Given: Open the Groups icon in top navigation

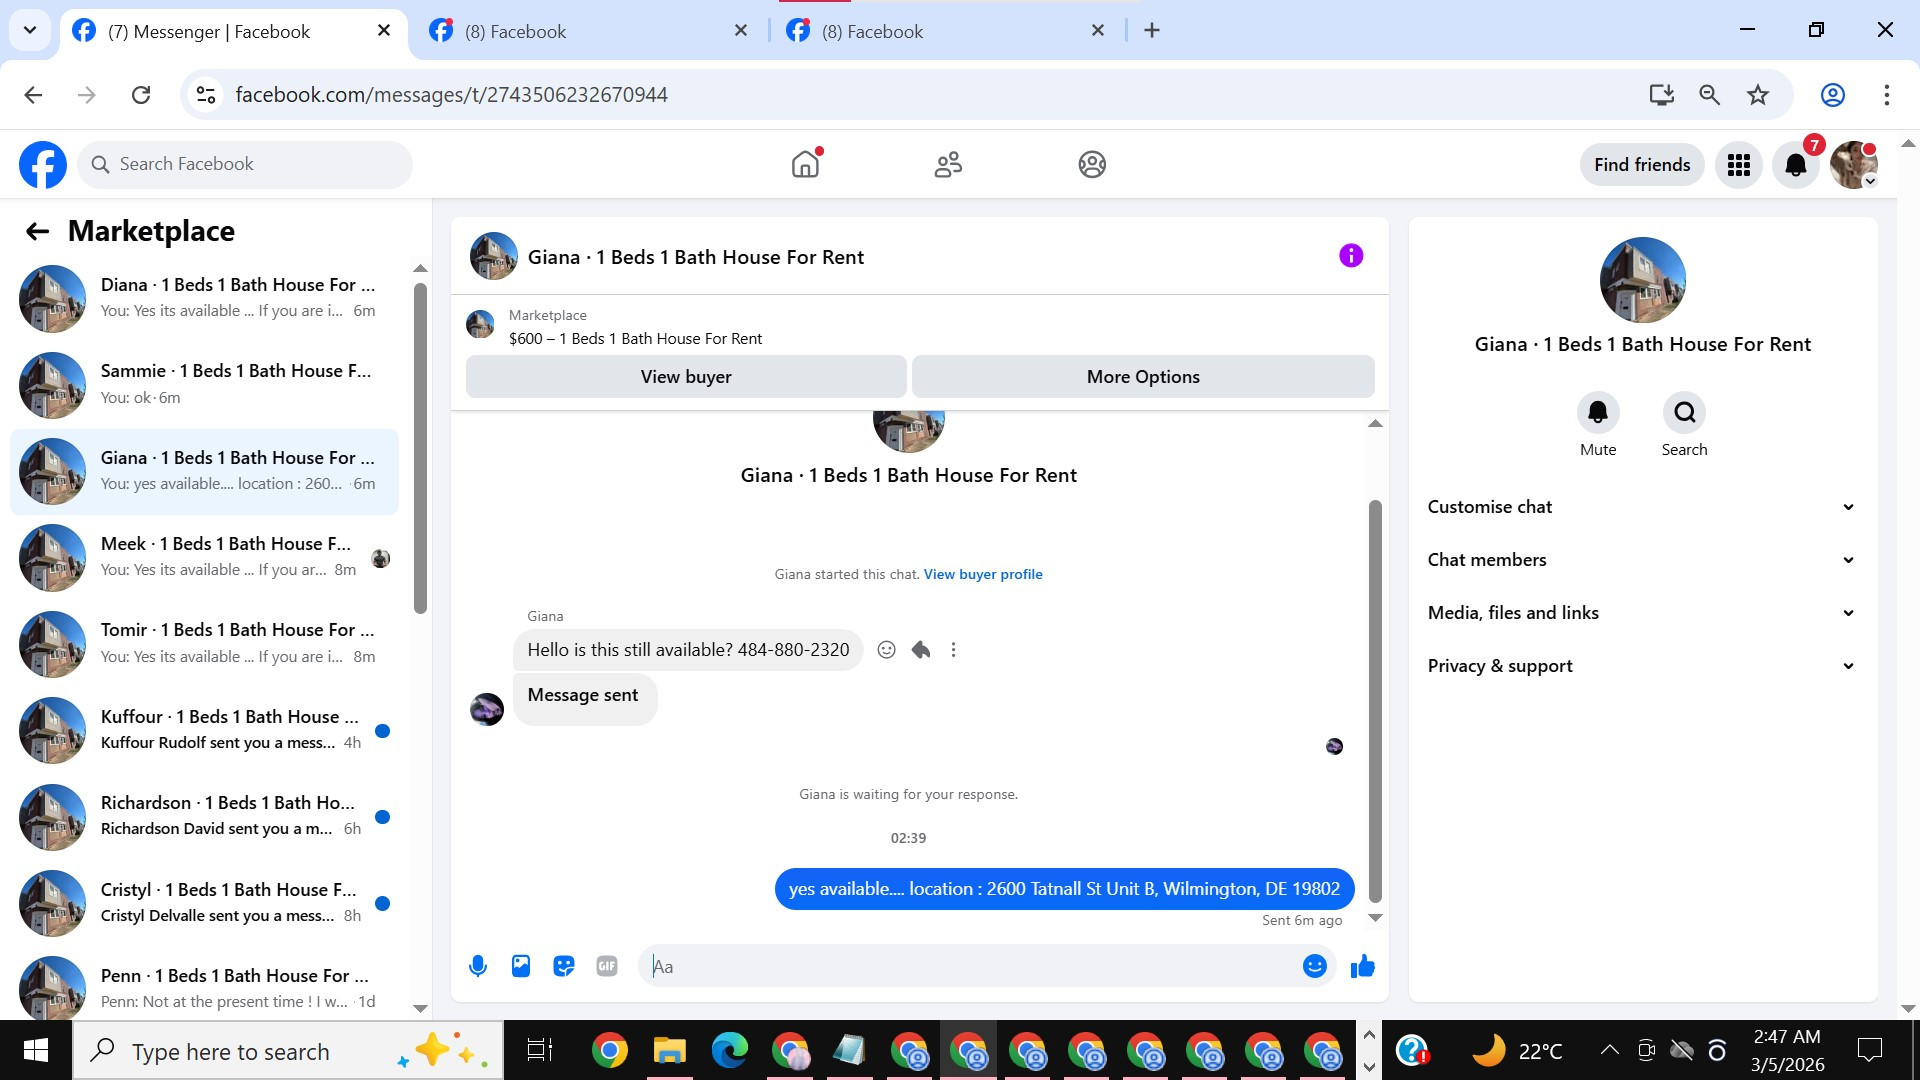Looking at the screenshot, I should (x=1092, y=164).
